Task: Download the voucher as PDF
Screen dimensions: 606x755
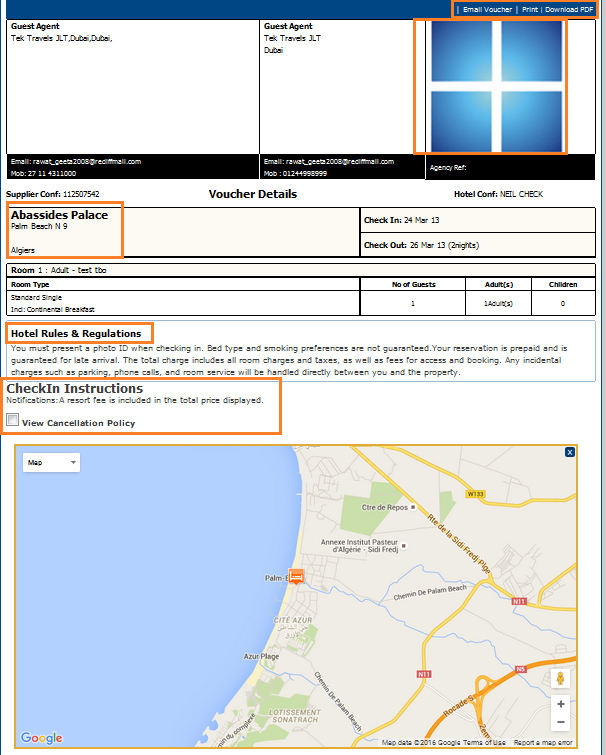Action: click(x=569, y=9)
